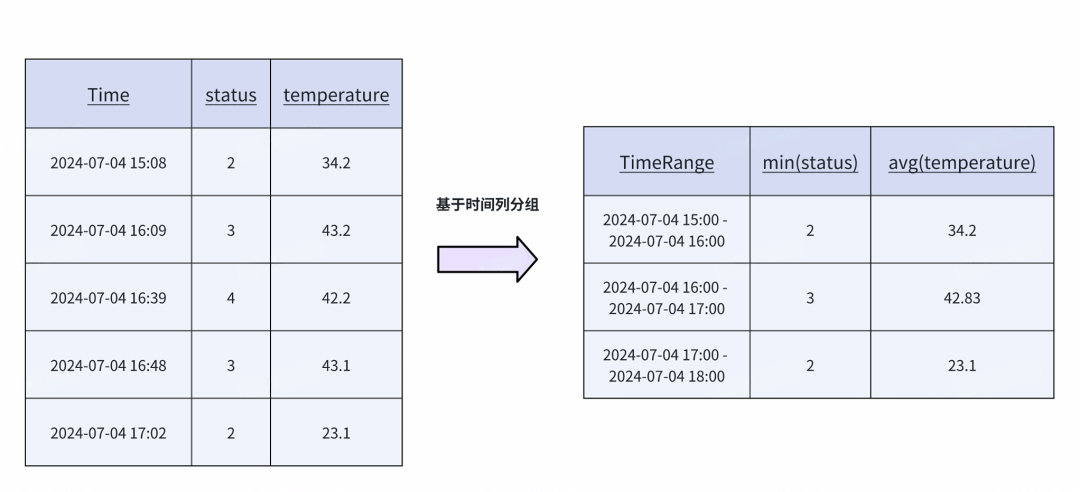The width and height of the screenshot is (1080, 492).
Task: Click the temperature value 34.2 in left table
Action: pos(336,163)
